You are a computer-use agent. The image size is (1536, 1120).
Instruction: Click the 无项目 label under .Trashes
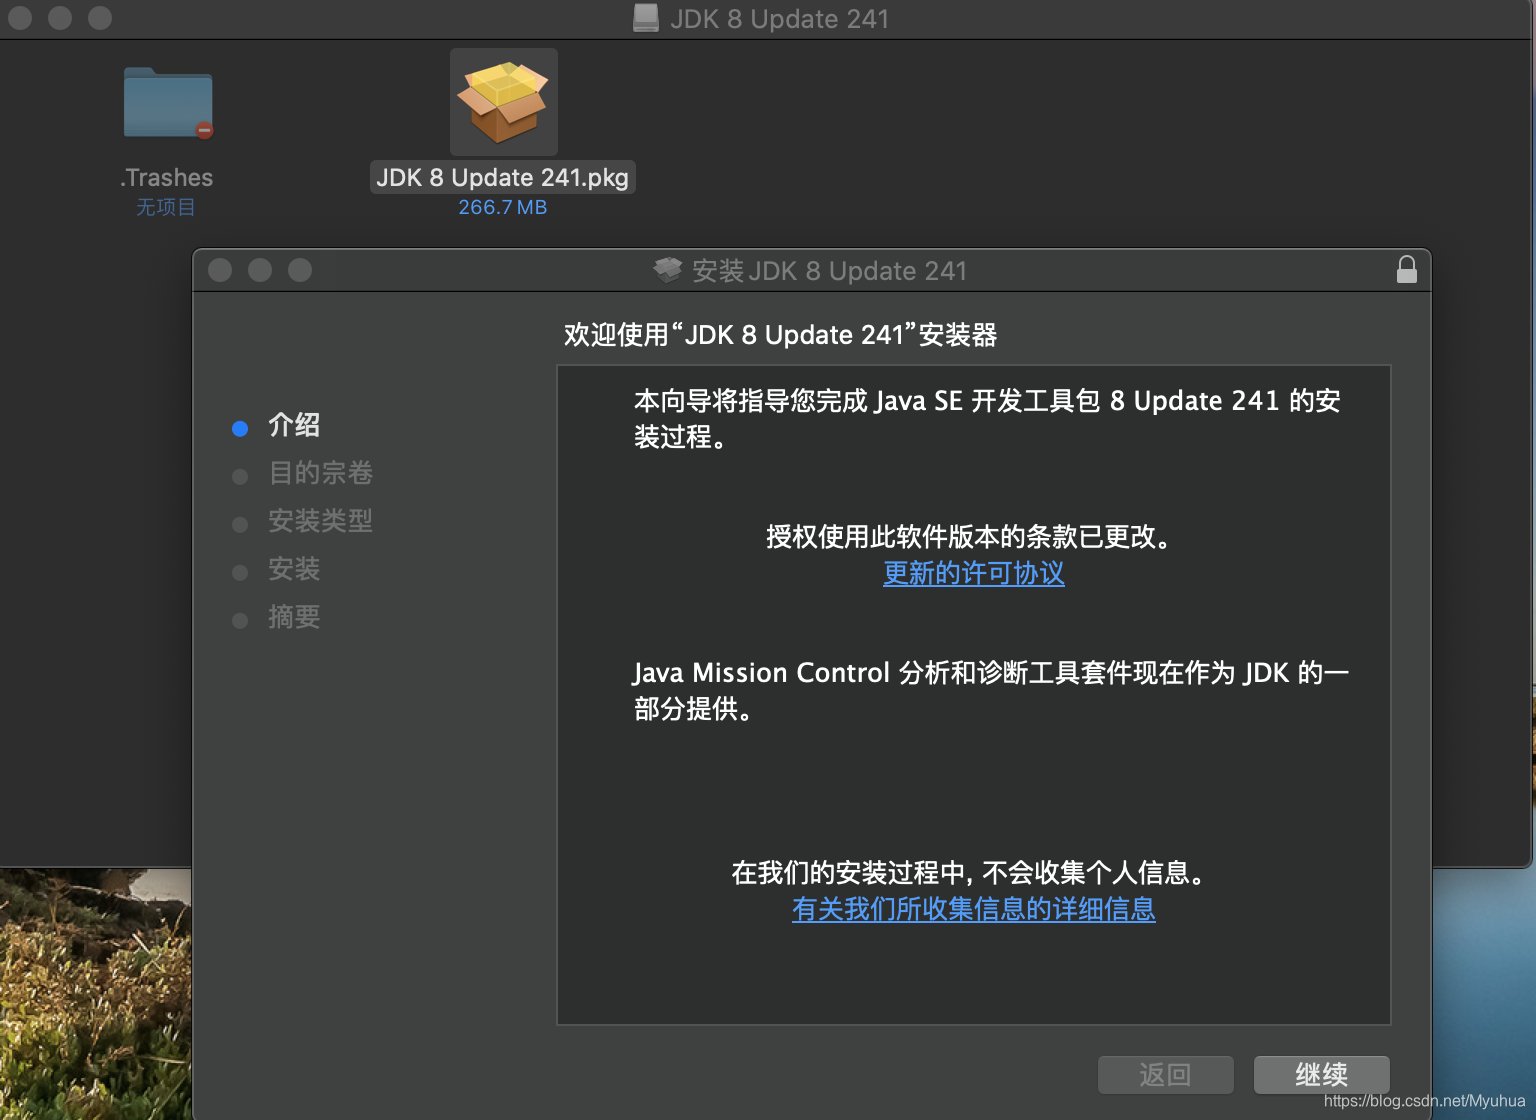166,207
